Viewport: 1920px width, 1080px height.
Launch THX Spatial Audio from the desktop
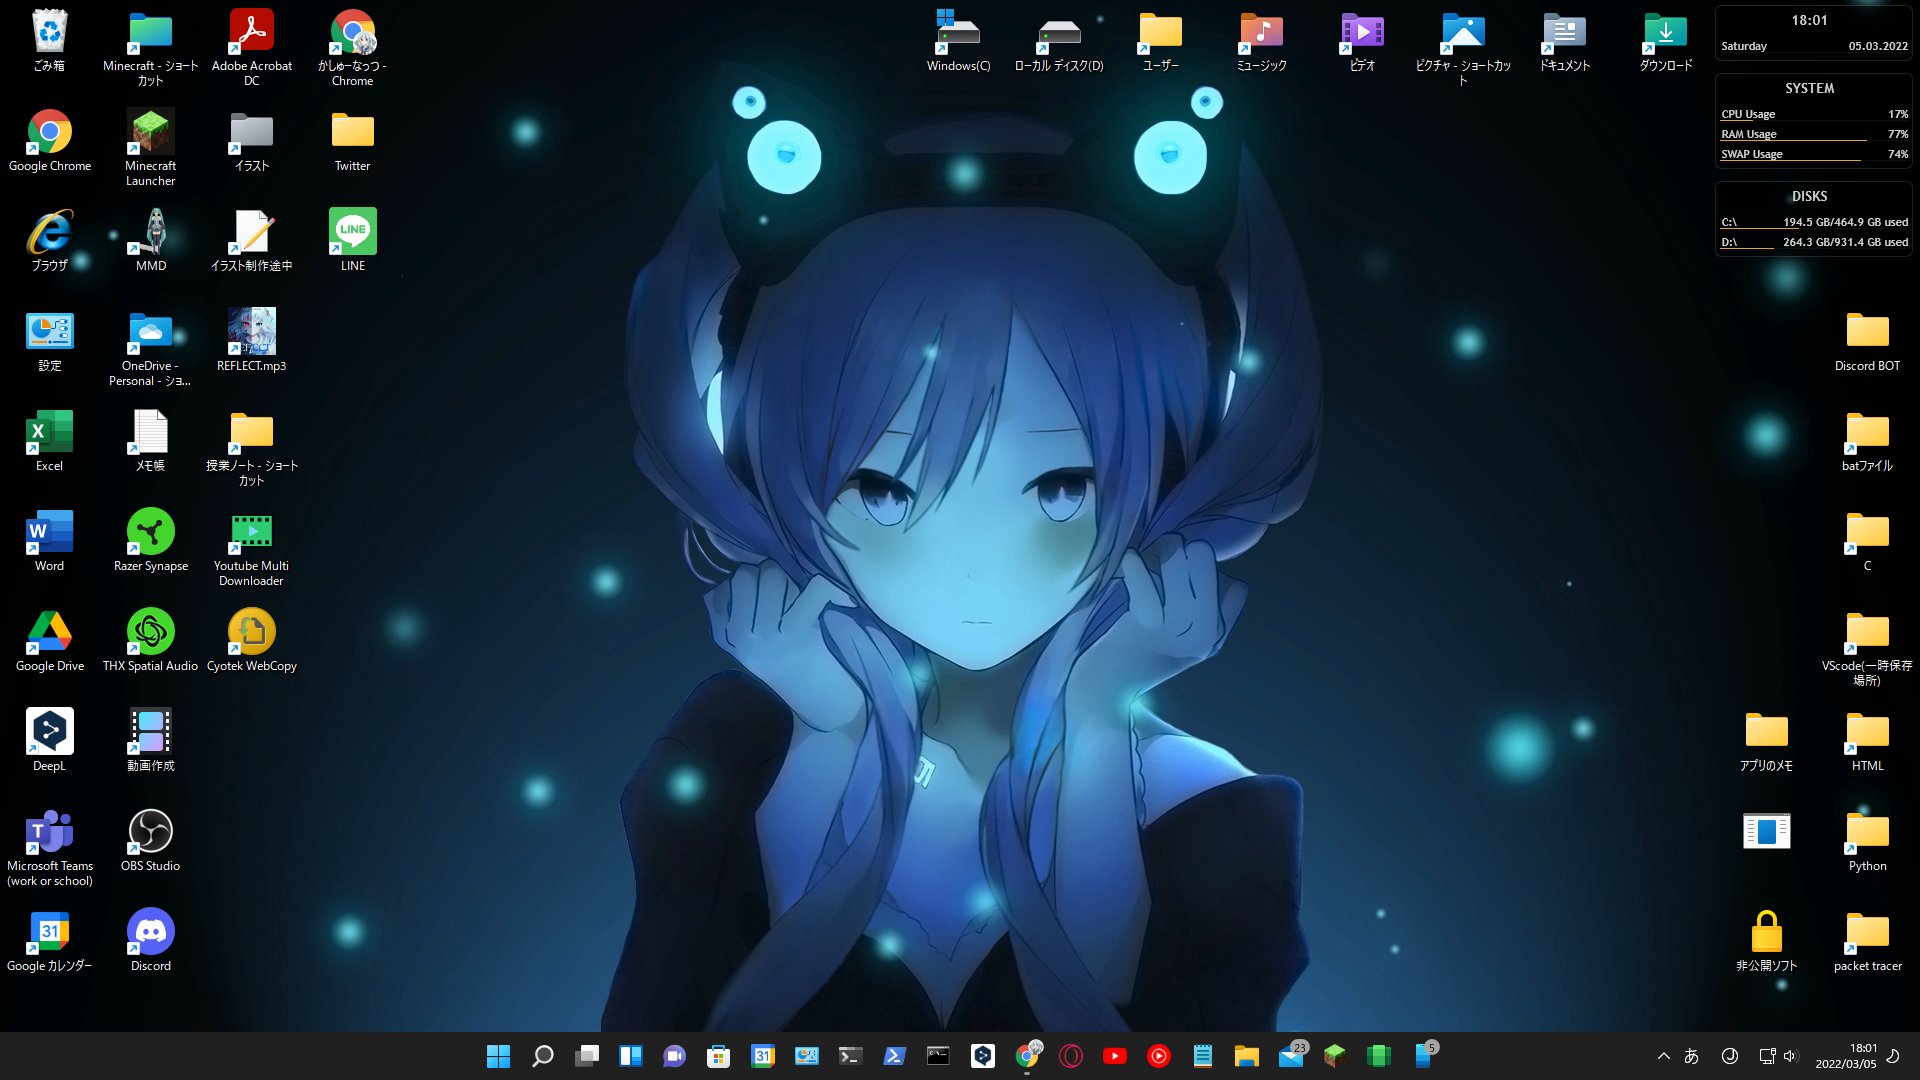150,642
